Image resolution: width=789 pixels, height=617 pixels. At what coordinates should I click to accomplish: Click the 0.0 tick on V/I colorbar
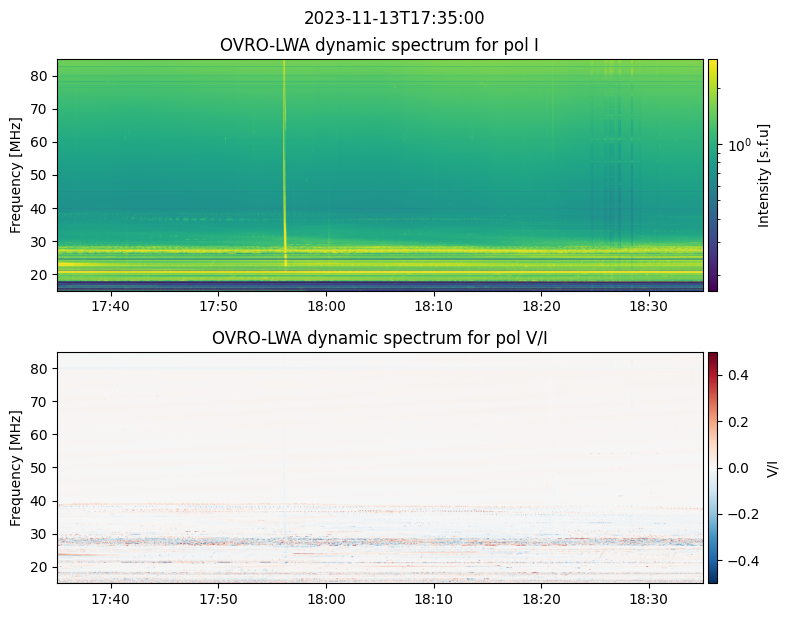(736, 467)
